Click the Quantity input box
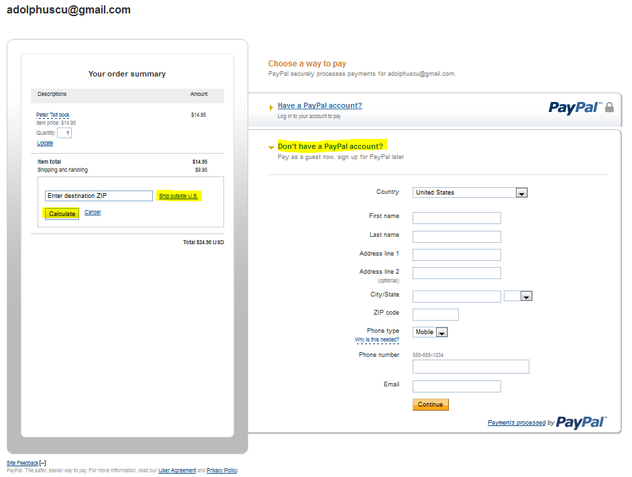The width and height of the screenshot is (632, 477). pyautogui.click(x=64, y=133)
